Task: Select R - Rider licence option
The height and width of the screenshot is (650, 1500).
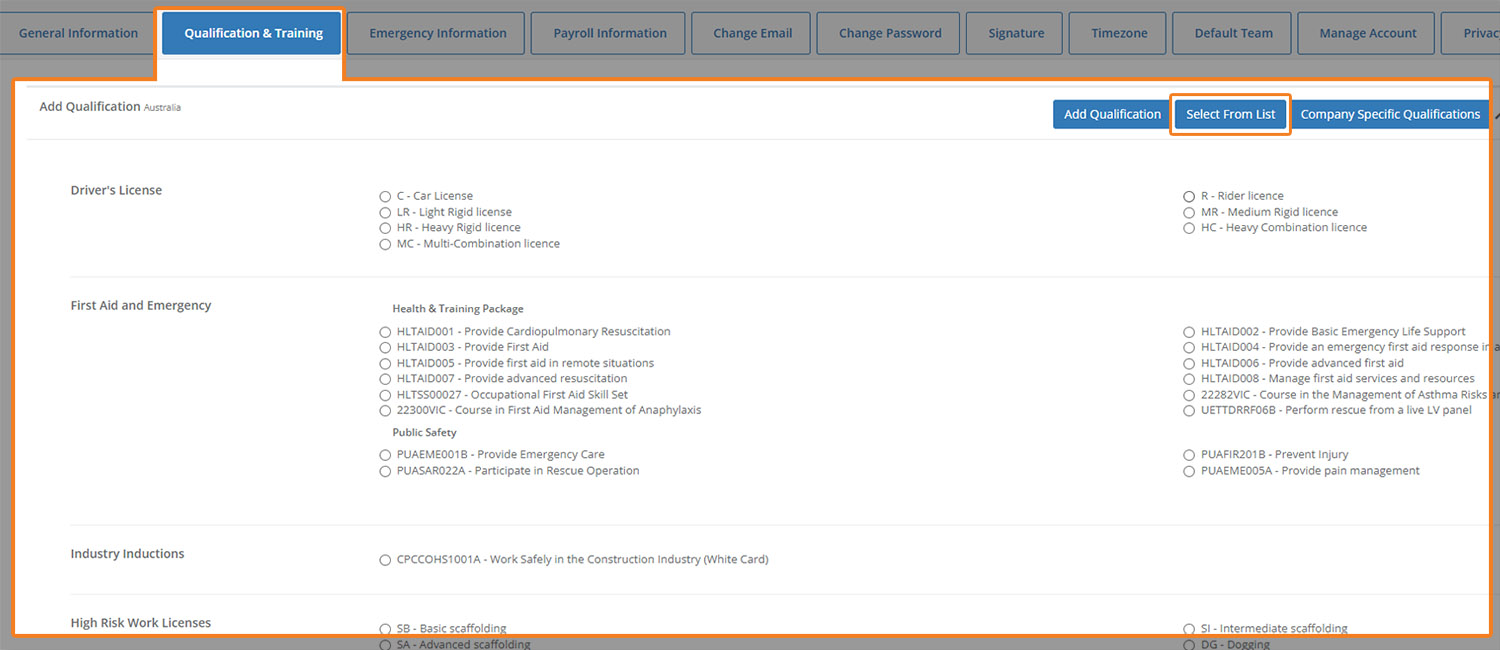Action: click(x=1189, y=196)
